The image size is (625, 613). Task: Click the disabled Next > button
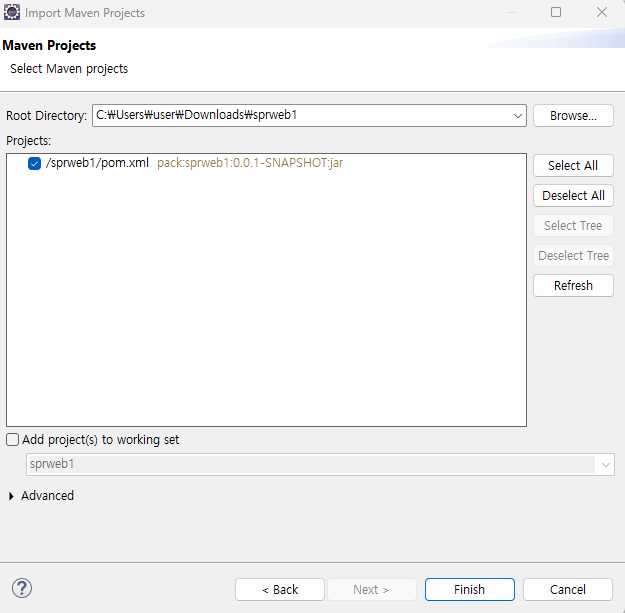(371, 589)
